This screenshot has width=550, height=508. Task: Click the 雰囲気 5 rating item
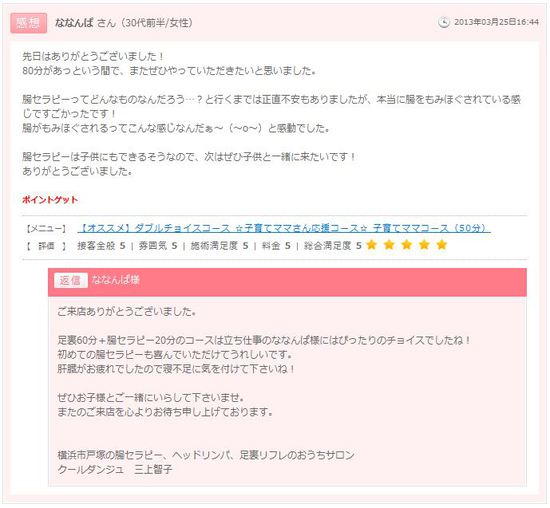(158, 246)
